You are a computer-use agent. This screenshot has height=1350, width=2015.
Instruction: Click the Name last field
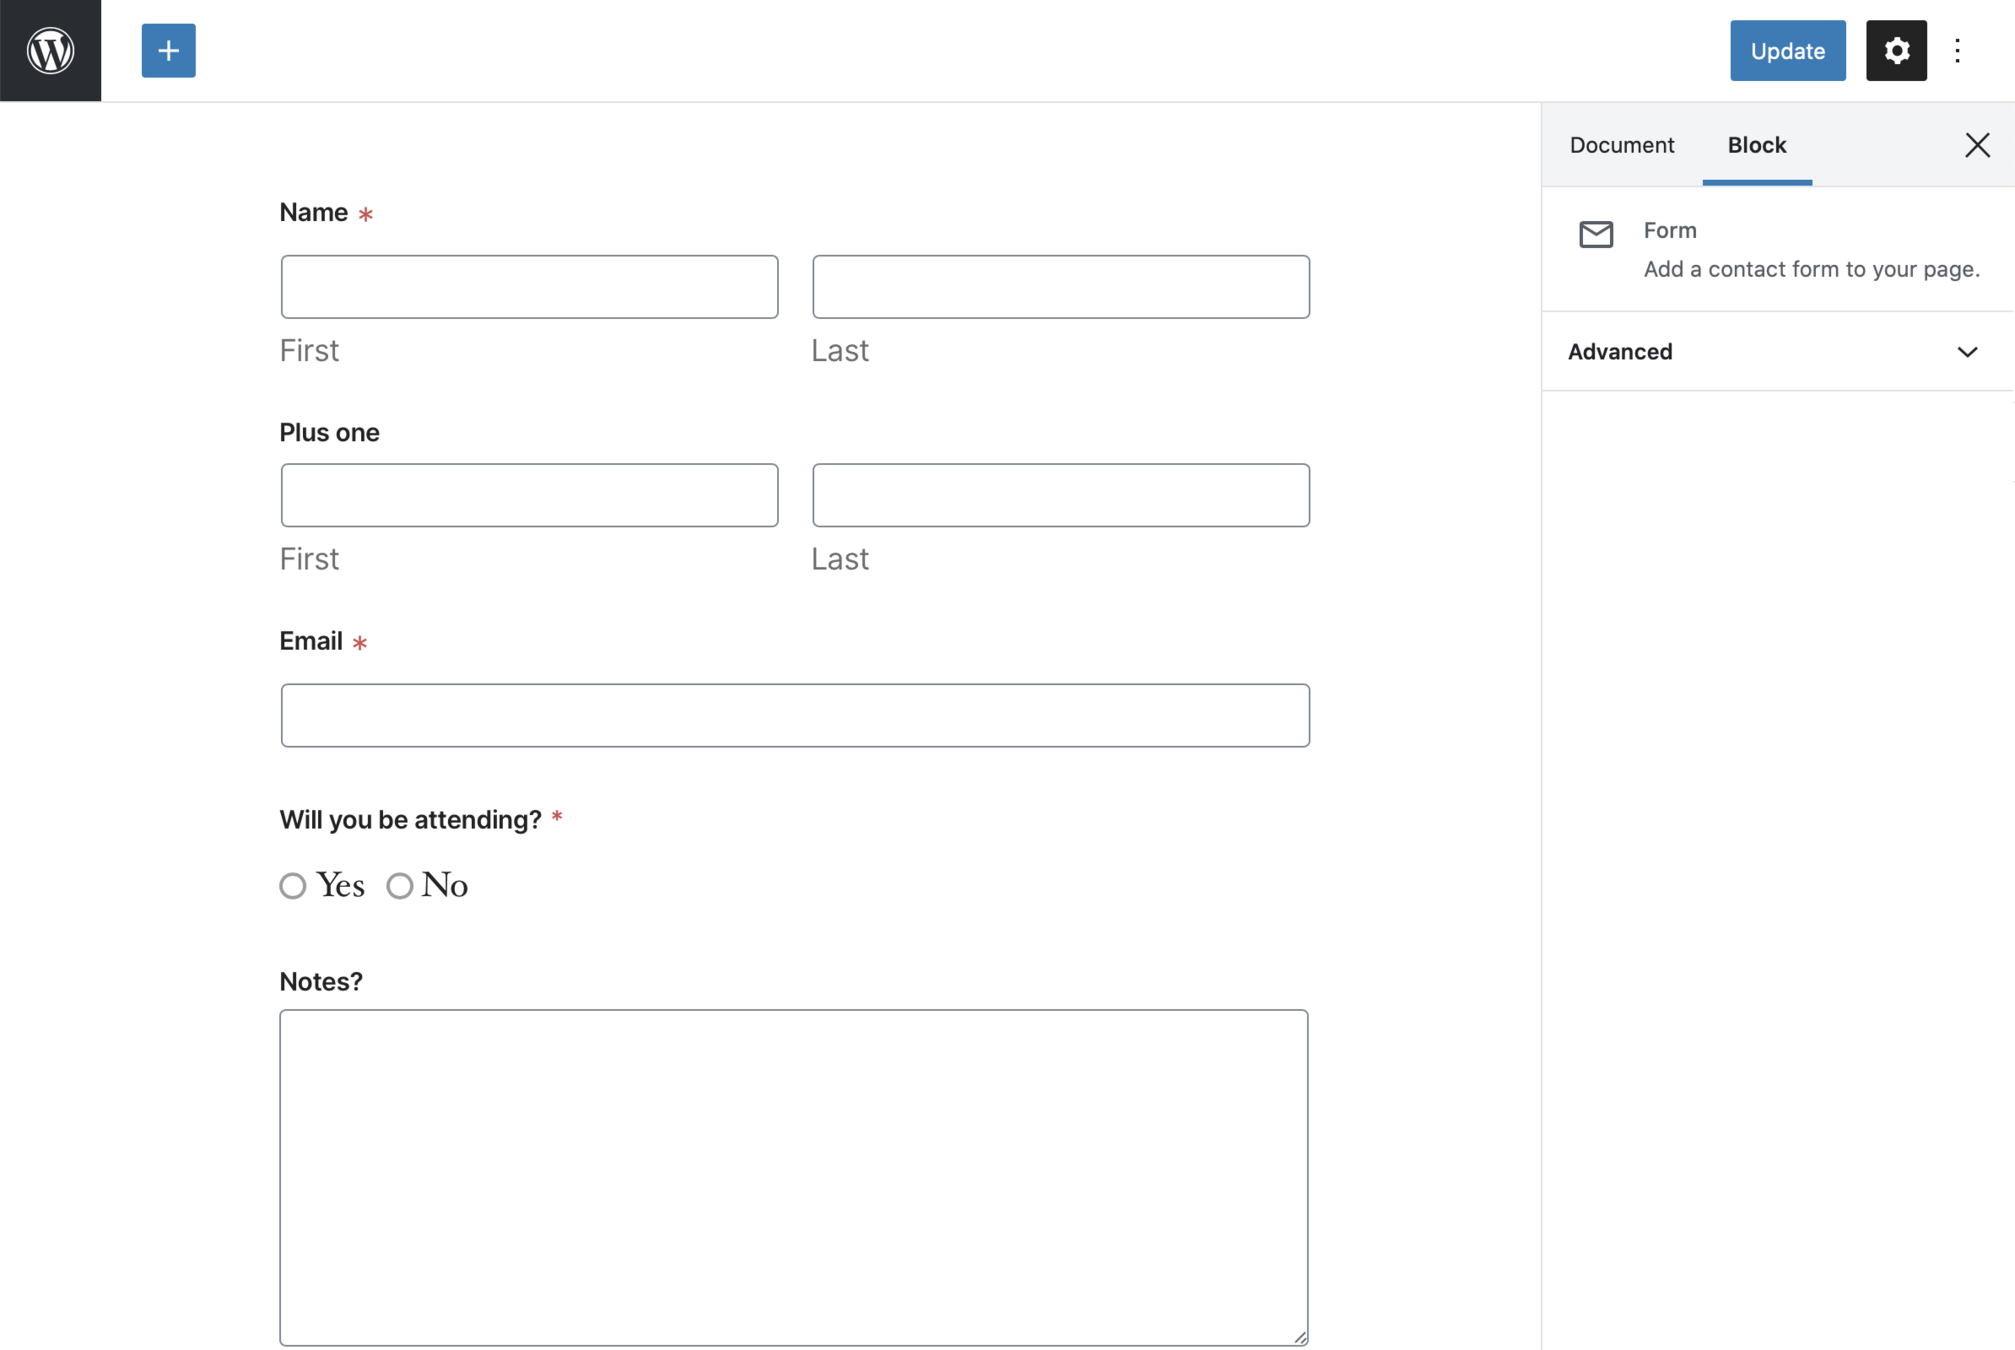click(x=1060, y=287)
